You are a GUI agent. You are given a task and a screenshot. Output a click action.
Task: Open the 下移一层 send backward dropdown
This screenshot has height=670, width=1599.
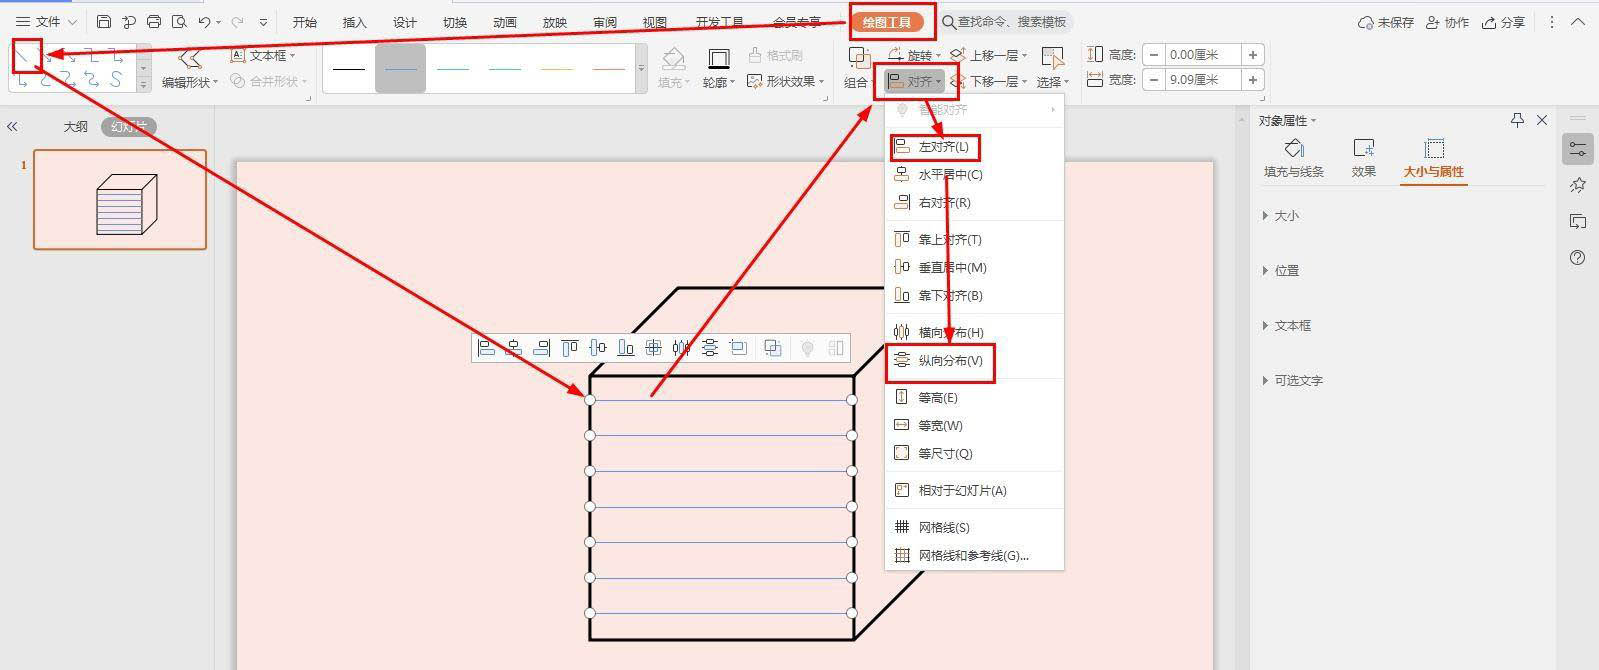point(989,81)
